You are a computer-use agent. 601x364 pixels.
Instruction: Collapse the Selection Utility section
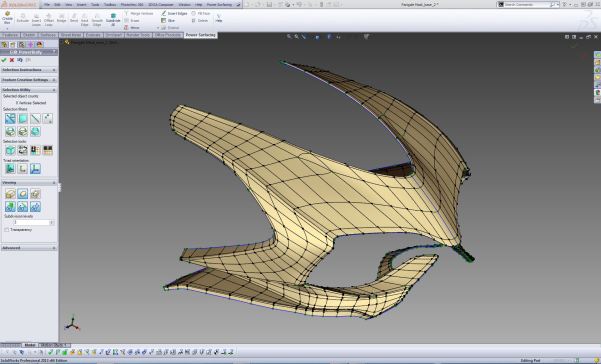pos(29,90)
